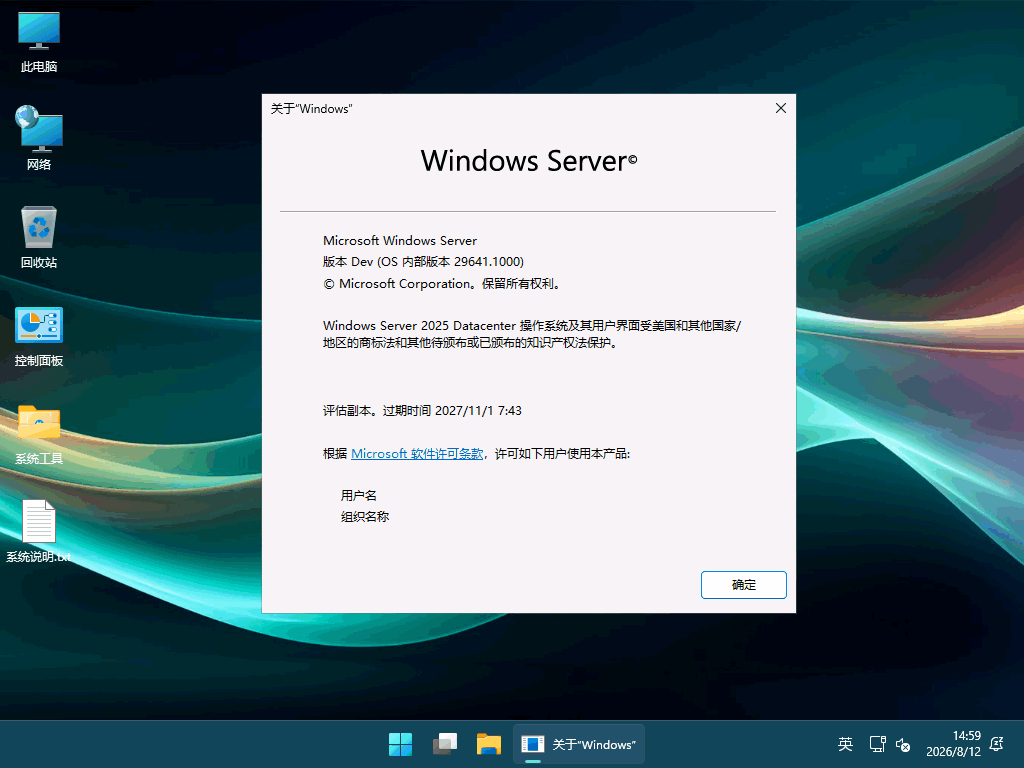Screen dimensions: 1024x768
Task: Select the 回收站 recycle bin icon
Action: point(39,237)
